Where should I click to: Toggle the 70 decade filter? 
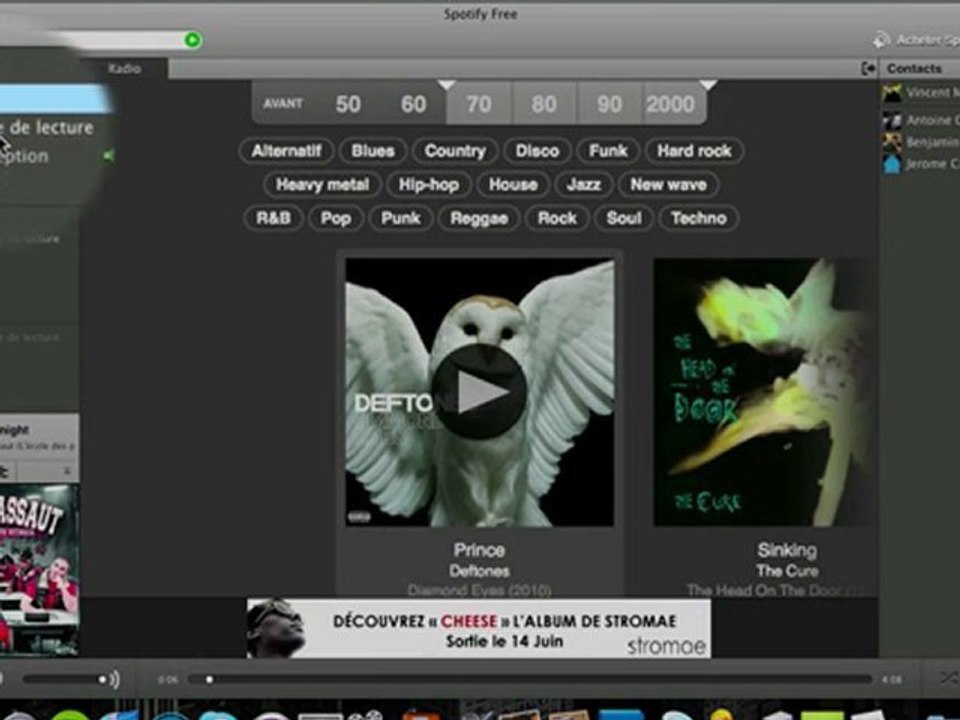479,104
